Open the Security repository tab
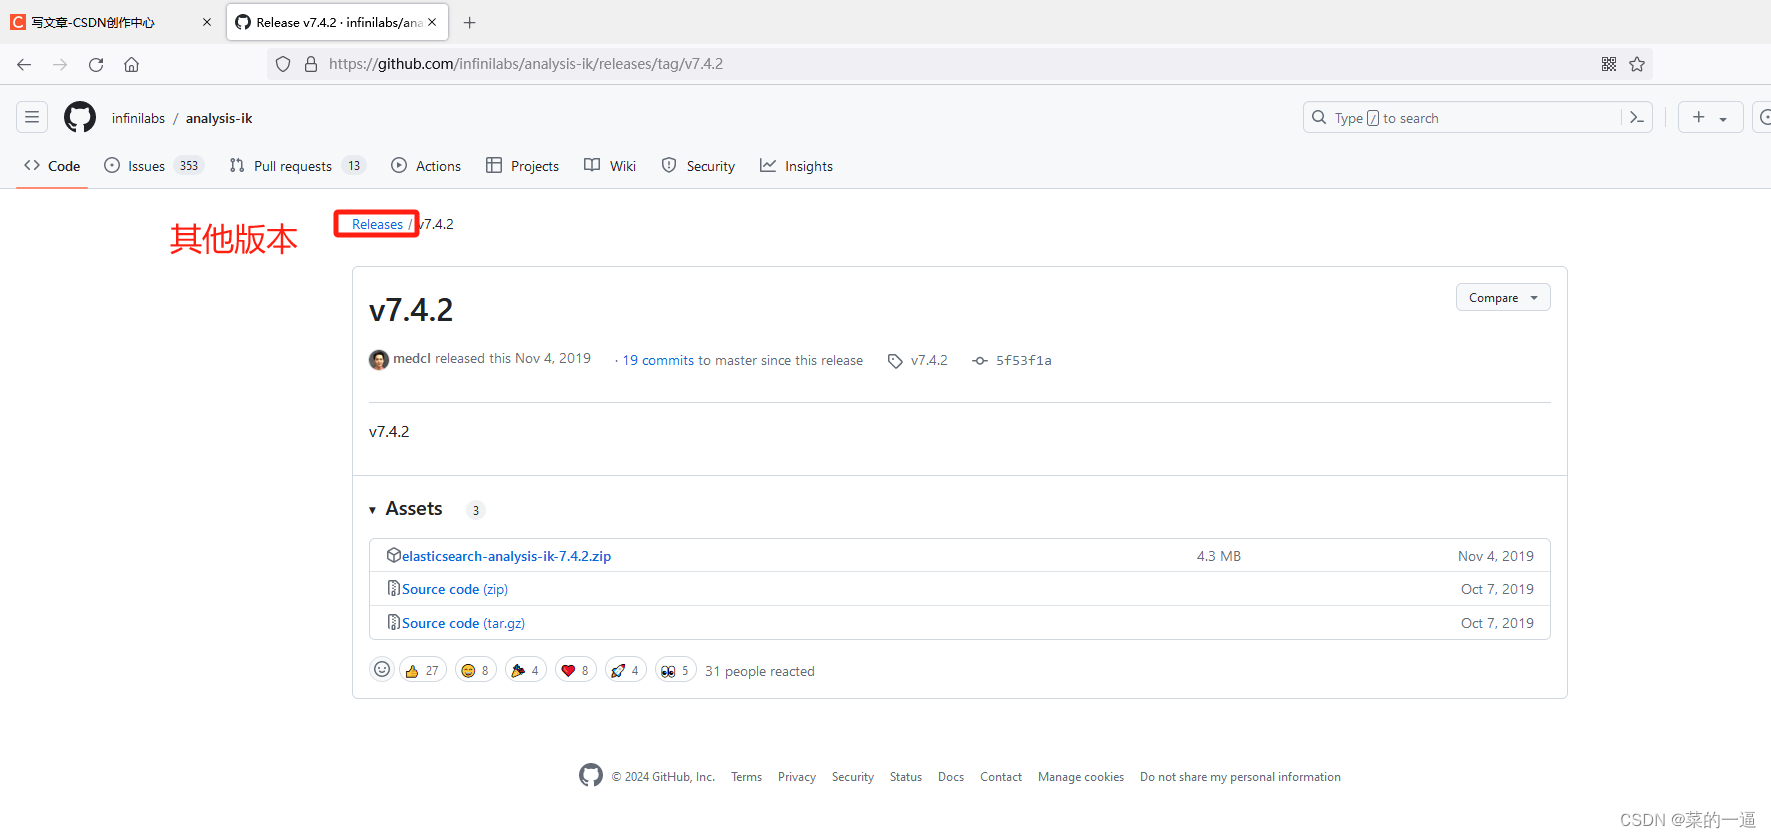This screenshot has width=1771, height=838. [698, 166]
